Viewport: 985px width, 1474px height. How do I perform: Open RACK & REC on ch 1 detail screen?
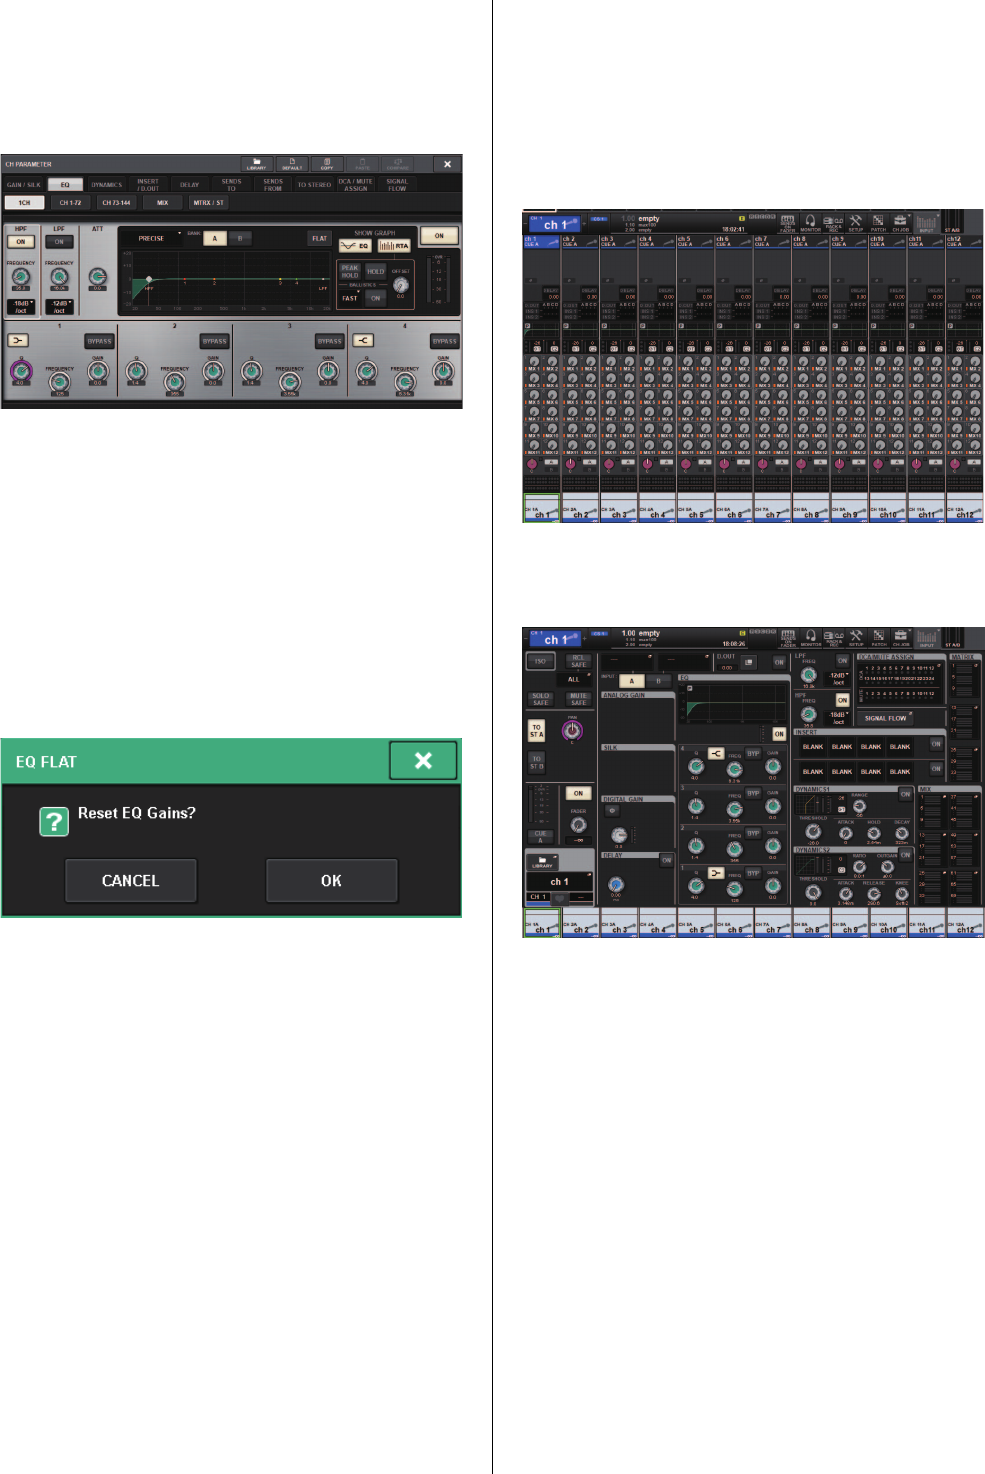pos(834,638)
